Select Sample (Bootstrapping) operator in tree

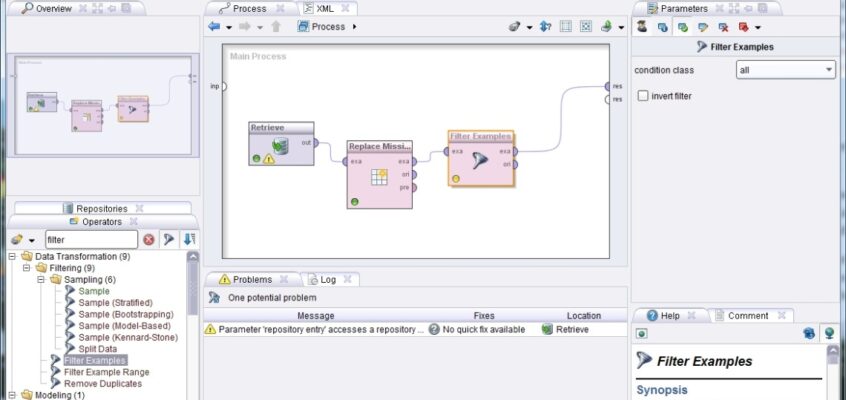point(126,314)
